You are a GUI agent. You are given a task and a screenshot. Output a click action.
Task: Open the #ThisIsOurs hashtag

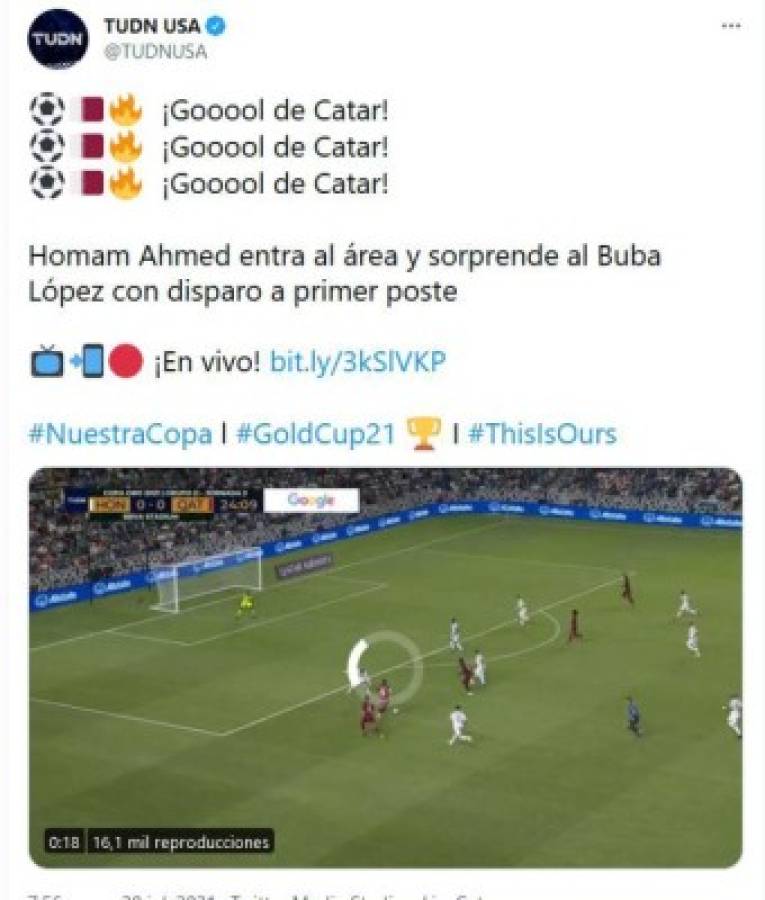coord(542,433)
